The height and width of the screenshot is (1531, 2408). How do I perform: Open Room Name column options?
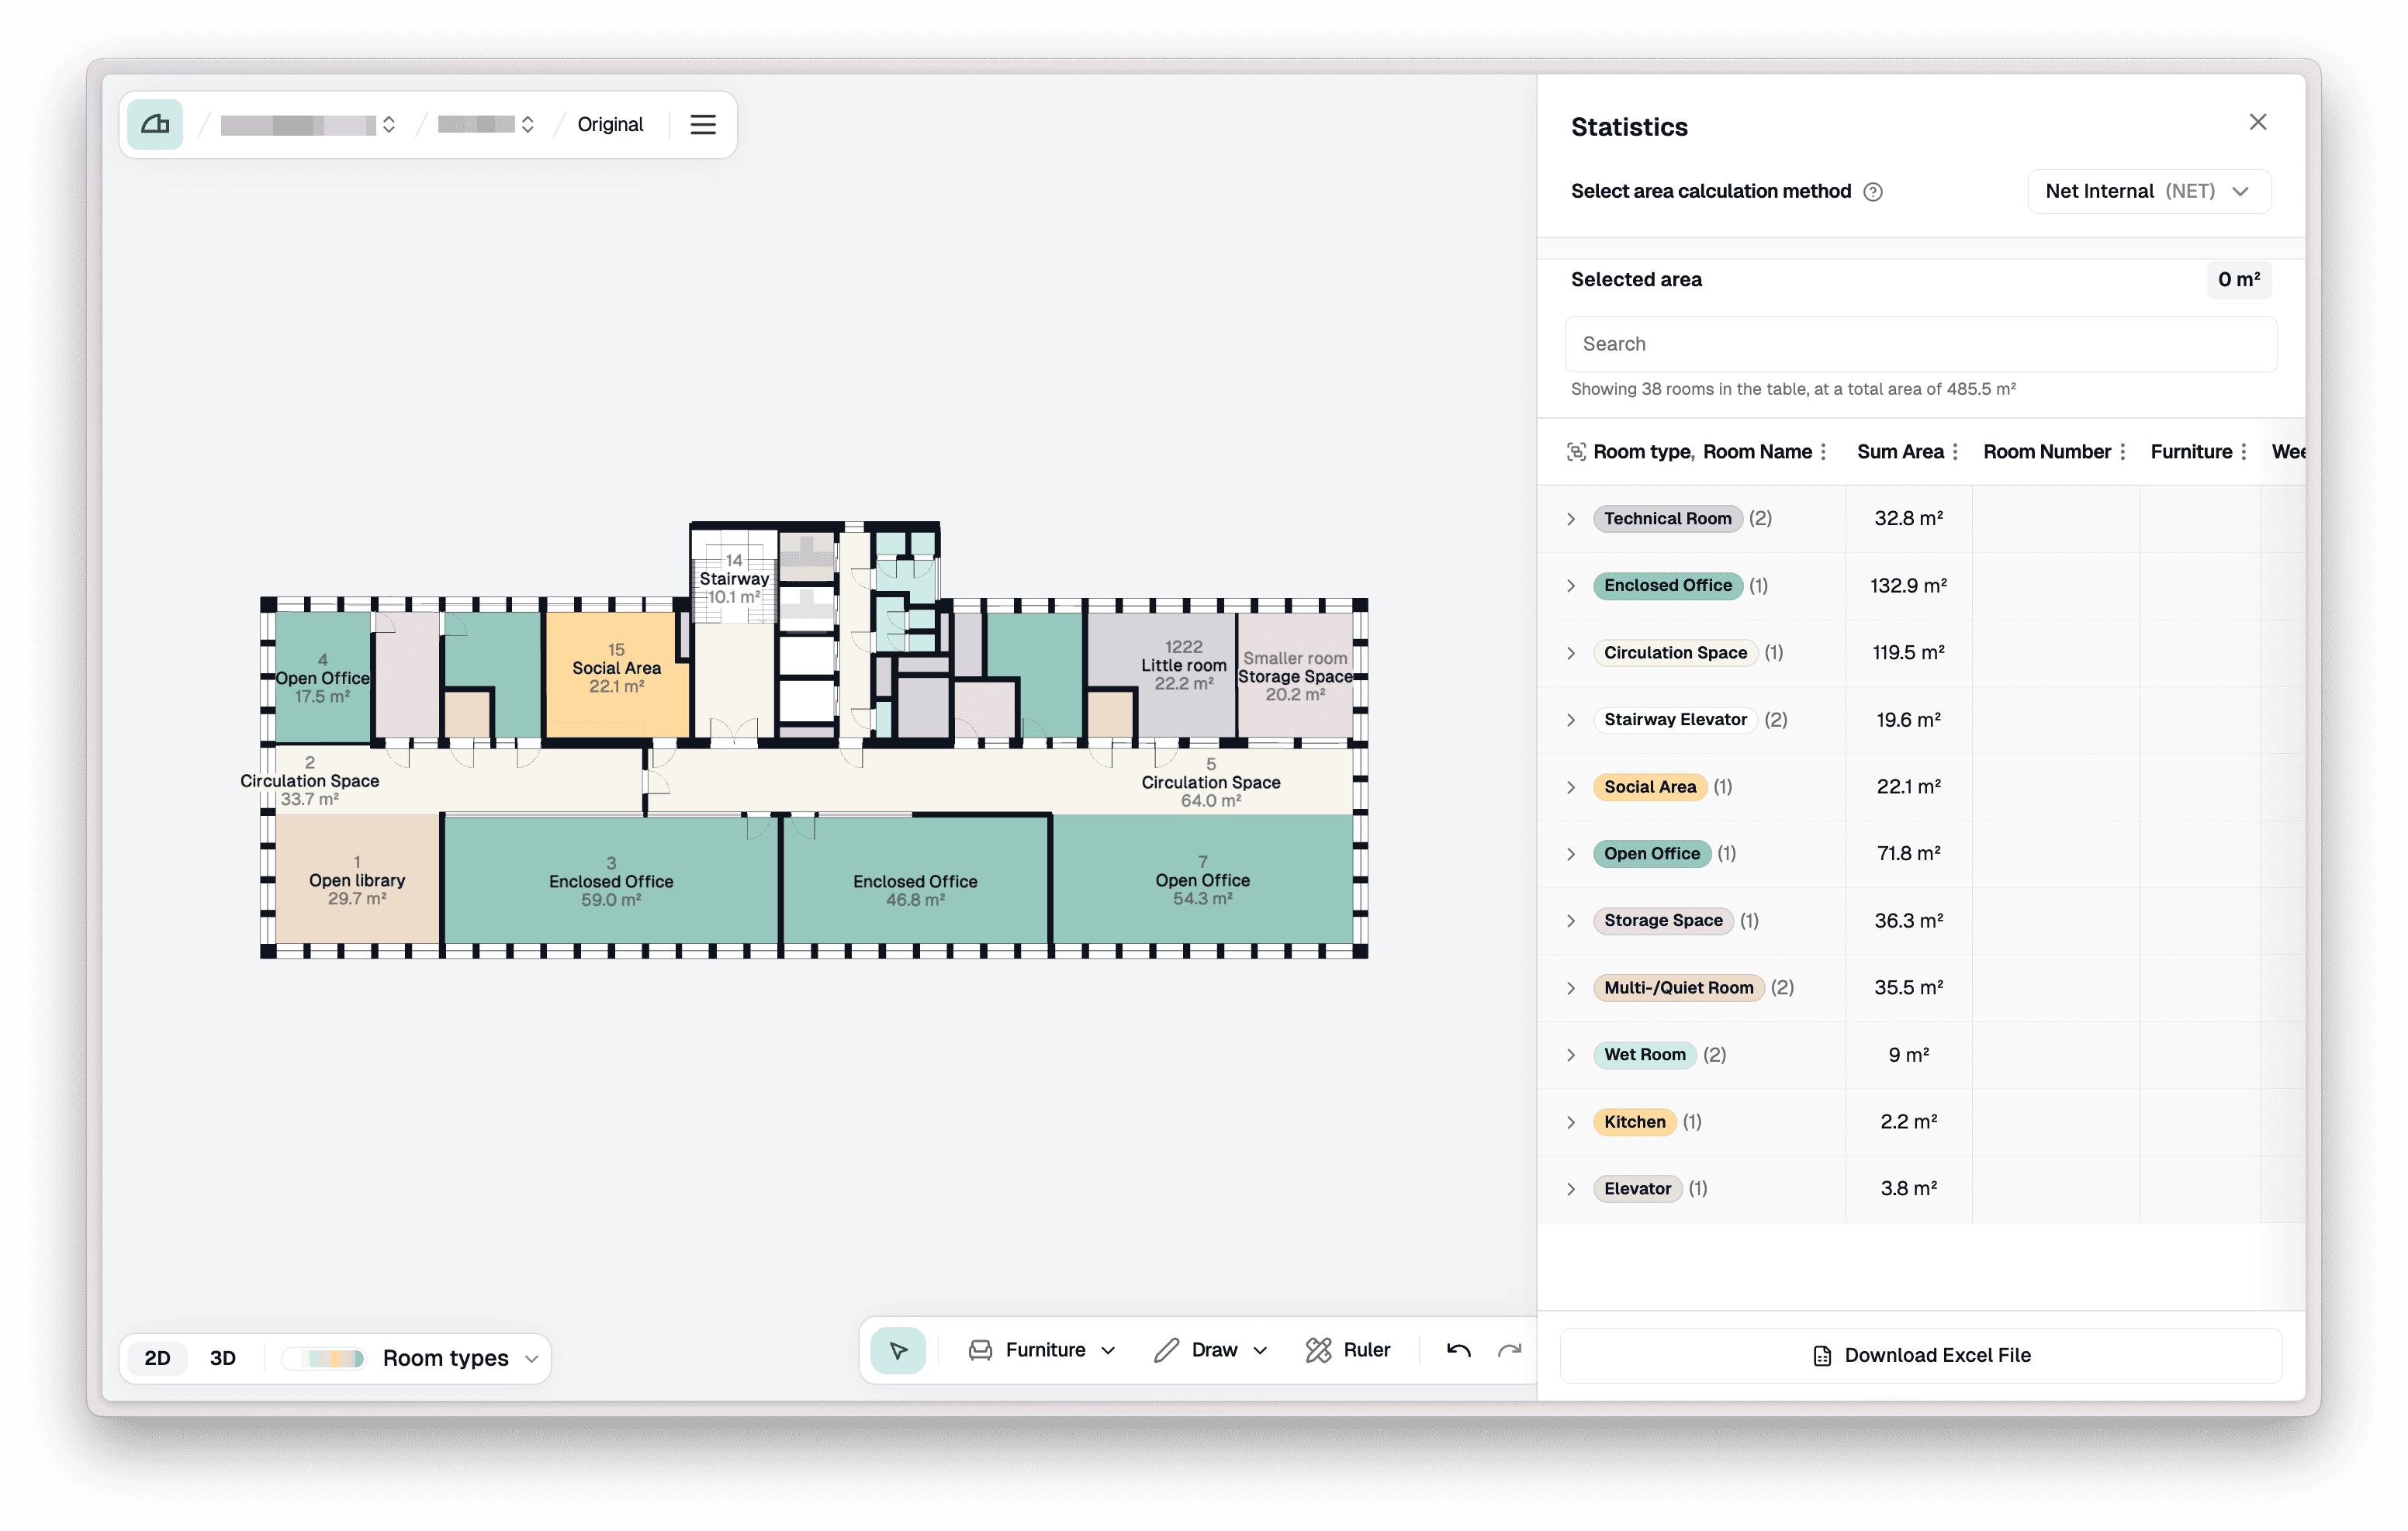tap(1823, 452)
